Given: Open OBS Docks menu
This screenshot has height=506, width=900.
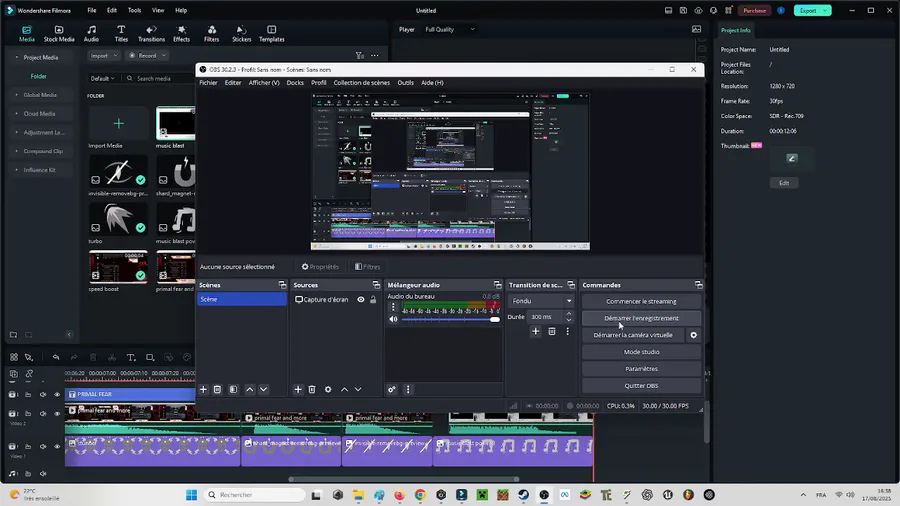Looking at the screenshot, I should coord(295,83).
